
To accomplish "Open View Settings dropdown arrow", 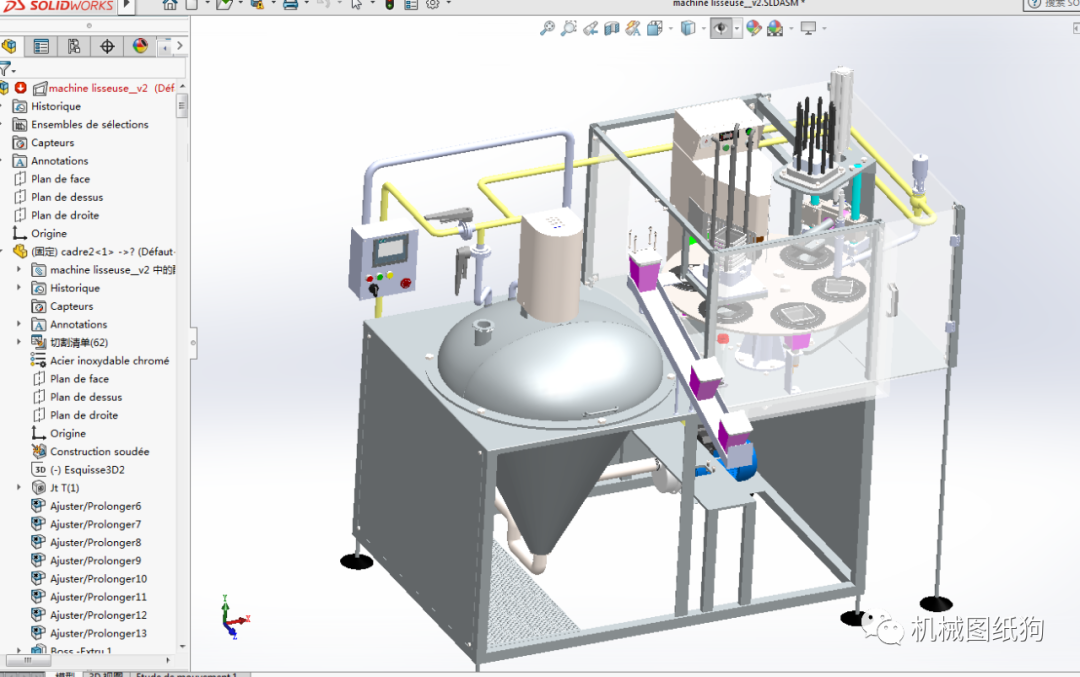I will coord(824,29).
